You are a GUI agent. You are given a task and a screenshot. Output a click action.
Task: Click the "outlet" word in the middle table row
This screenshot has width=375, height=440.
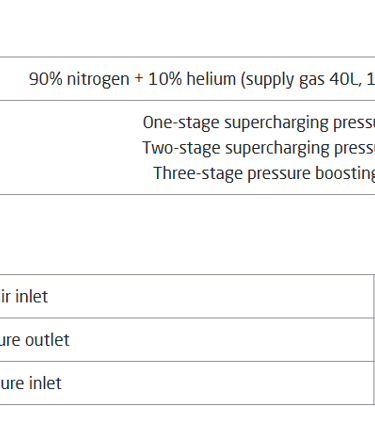tap(47, 340)
